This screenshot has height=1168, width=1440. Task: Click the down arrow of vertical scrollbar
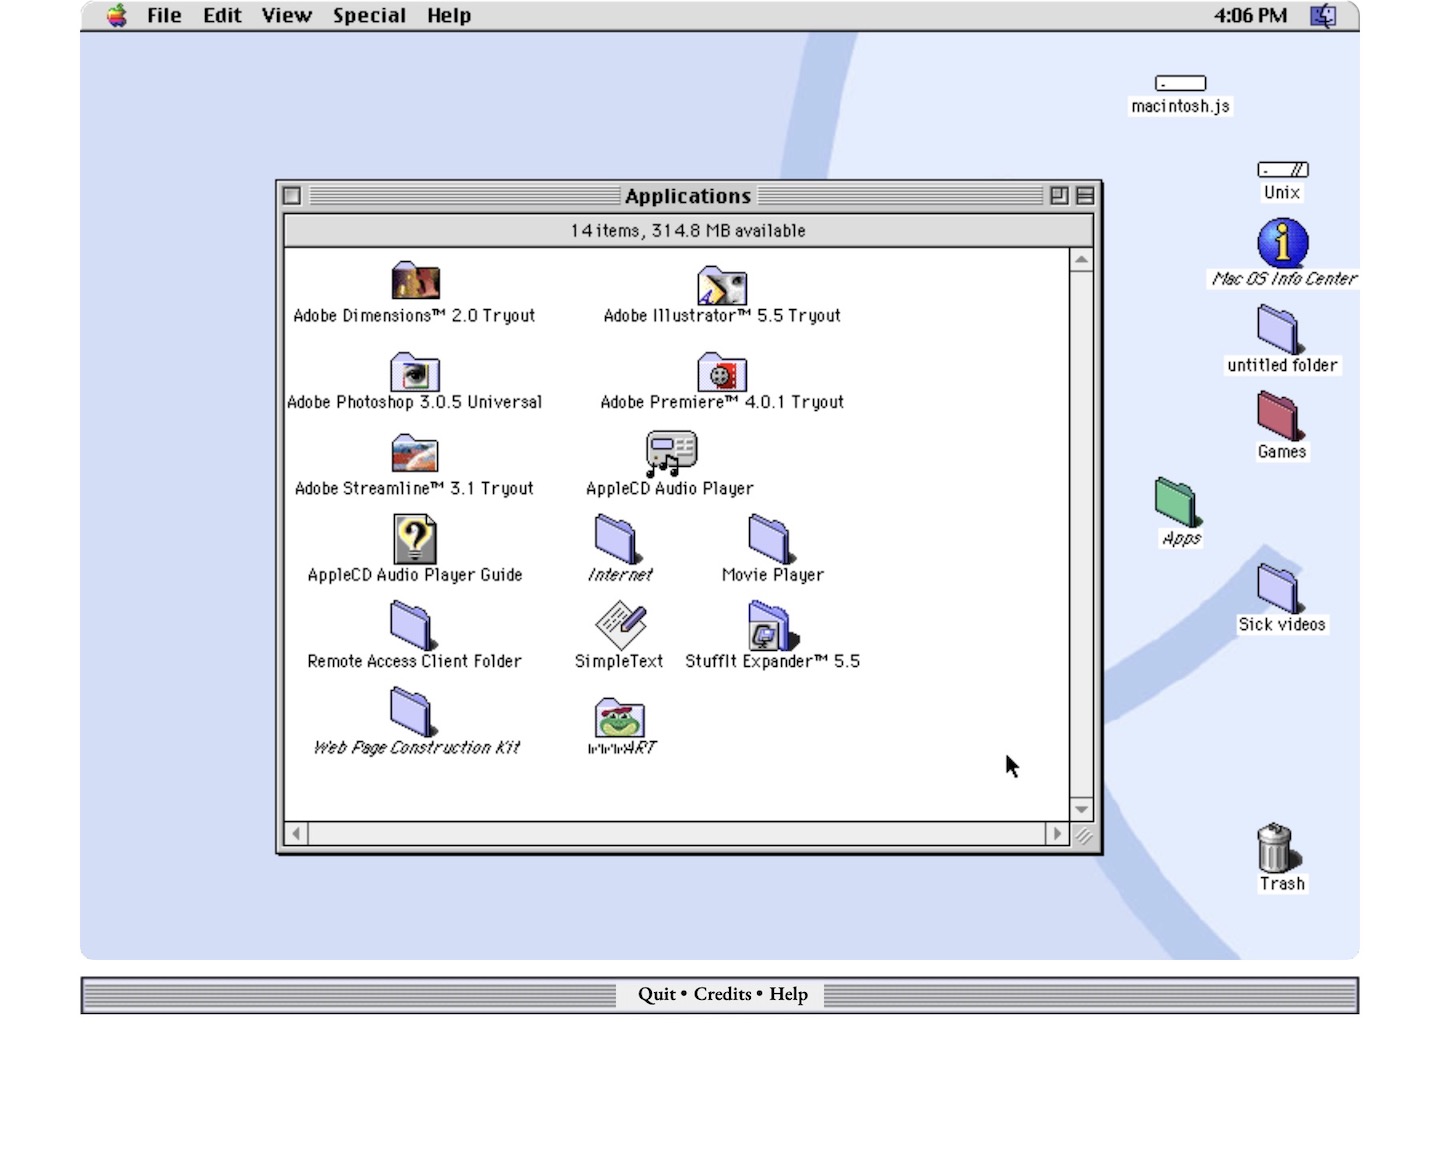[1081, 809]
